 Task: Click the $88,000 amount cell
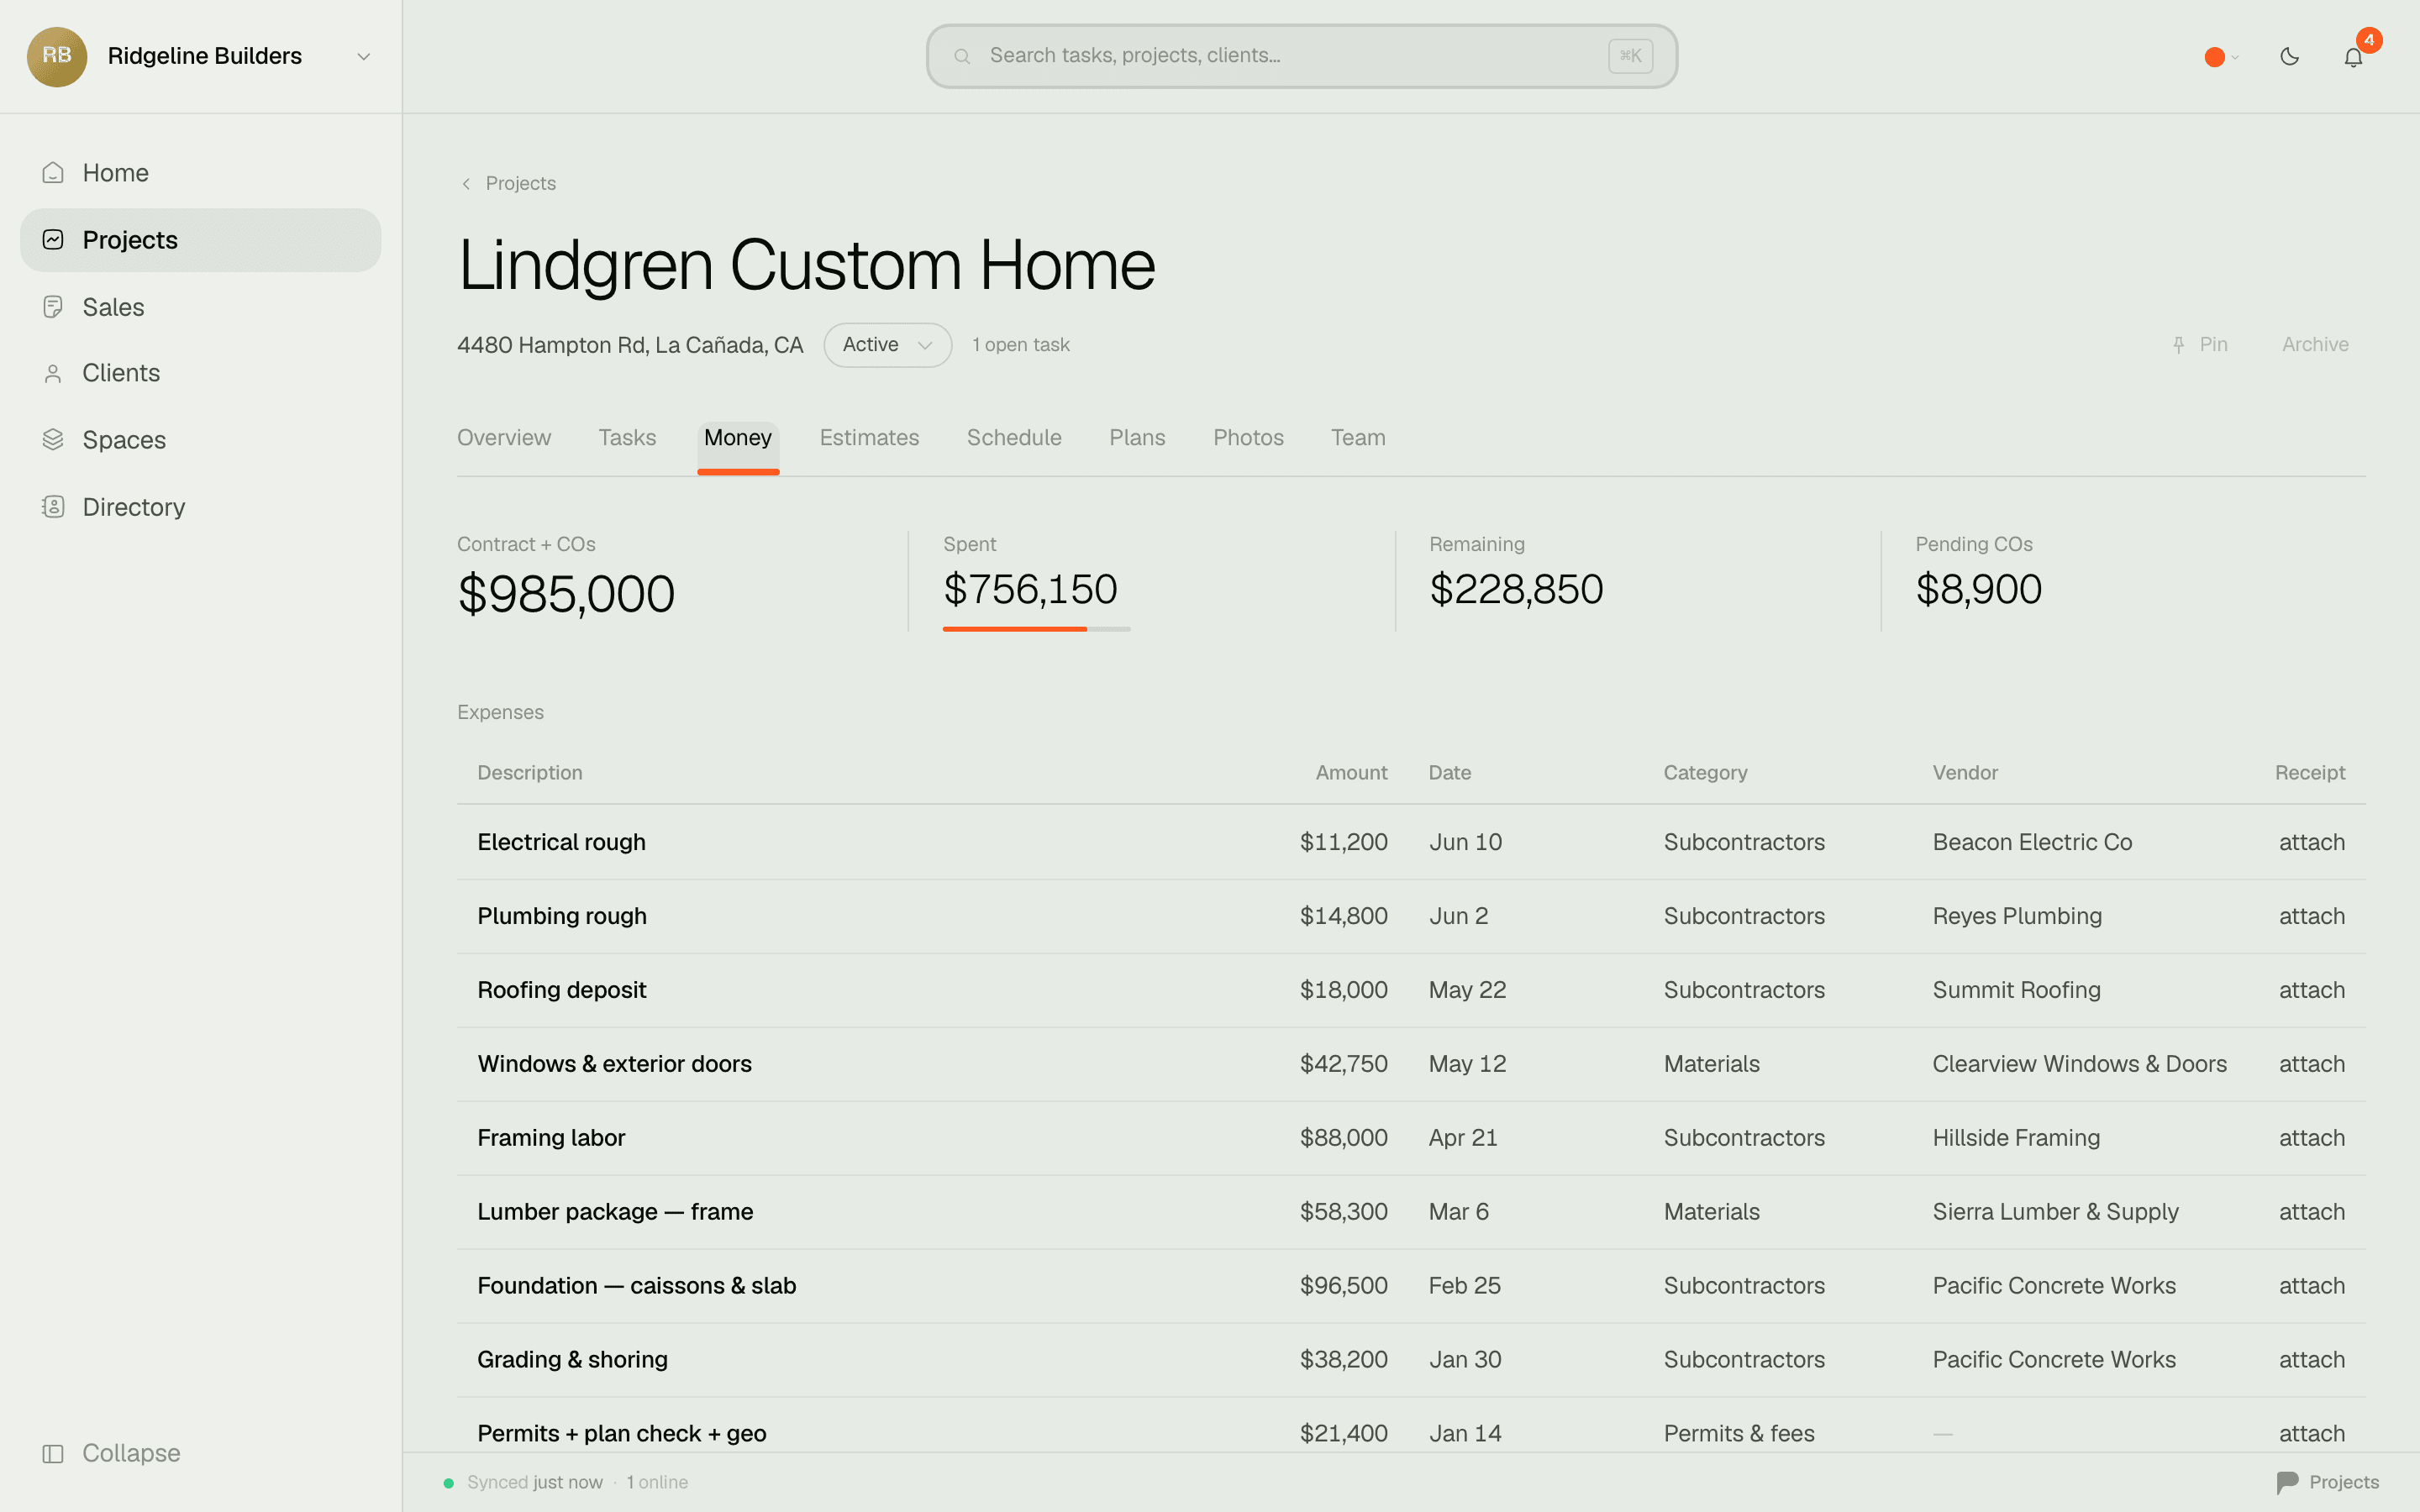[1343, 1139]
